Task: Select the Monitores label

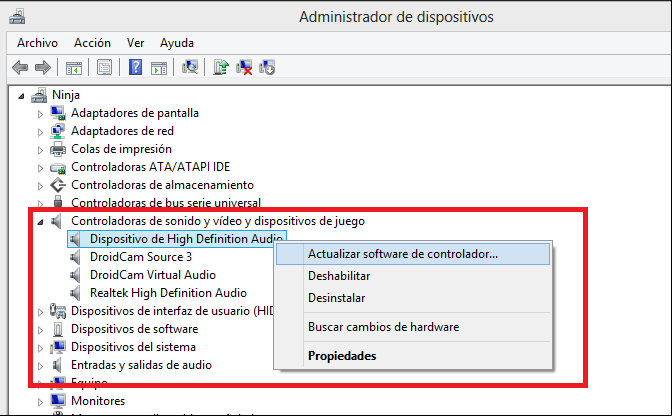Action: pos(98,401)
